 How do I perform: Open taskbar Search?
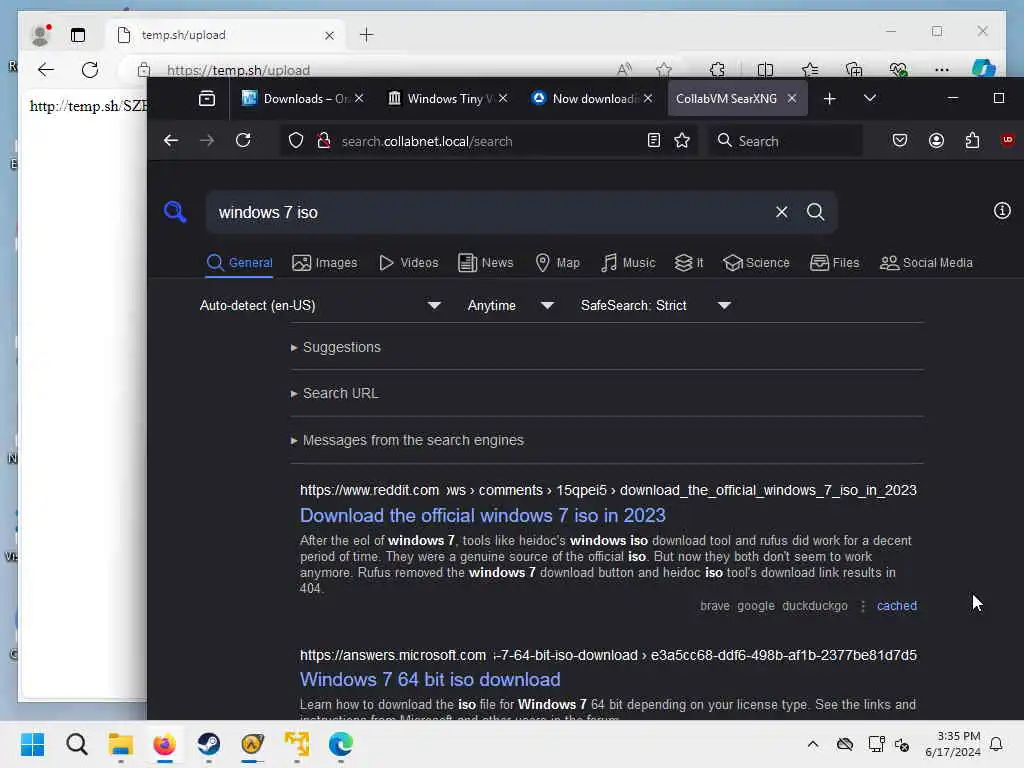[x=76, y=744]
